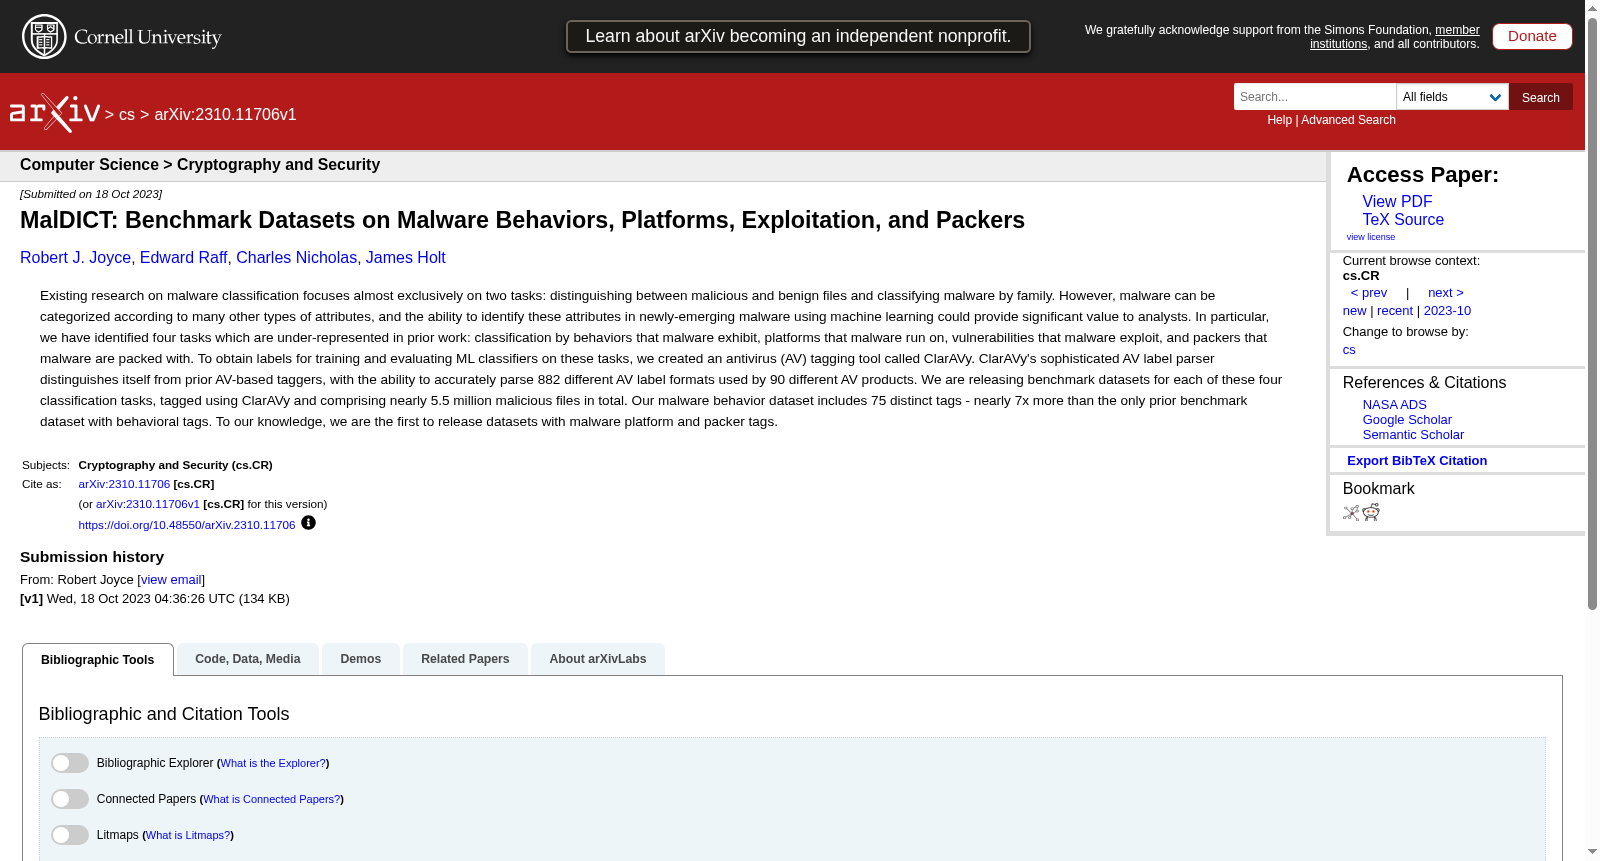Click the Cornell University logo

pyautogui.click(x=122, y=37)
